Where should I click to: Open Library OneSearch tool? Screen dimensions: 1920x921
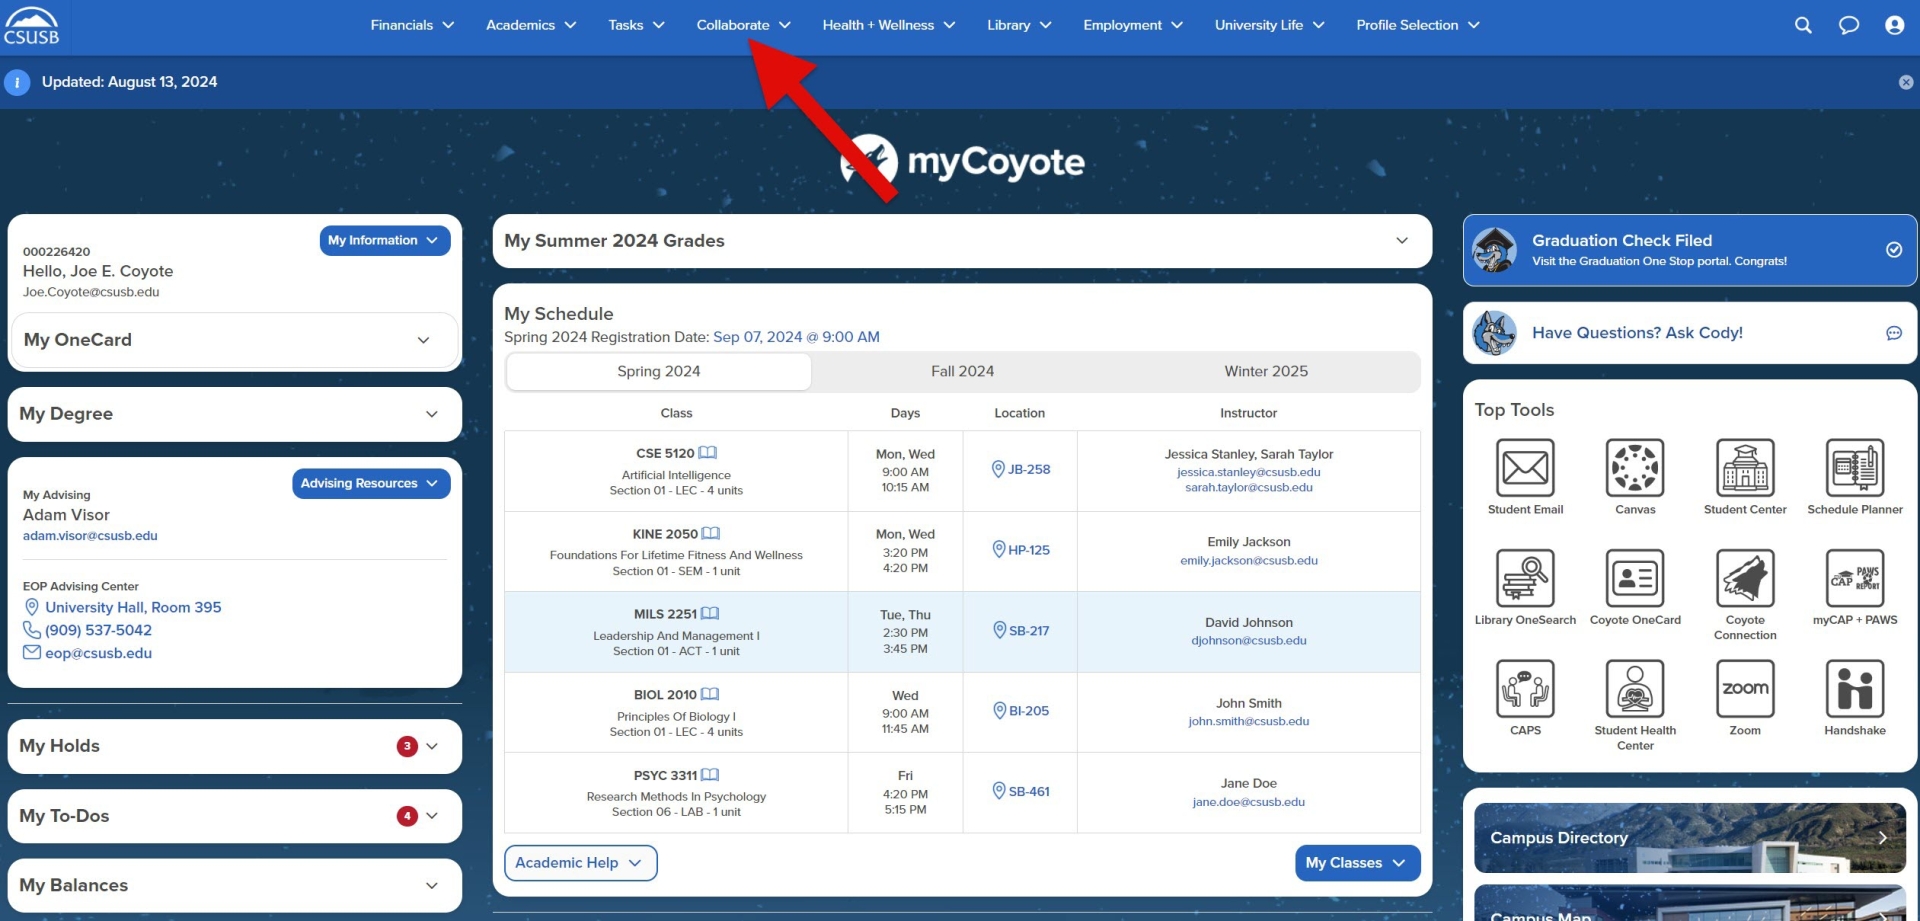coord(1525,578)
